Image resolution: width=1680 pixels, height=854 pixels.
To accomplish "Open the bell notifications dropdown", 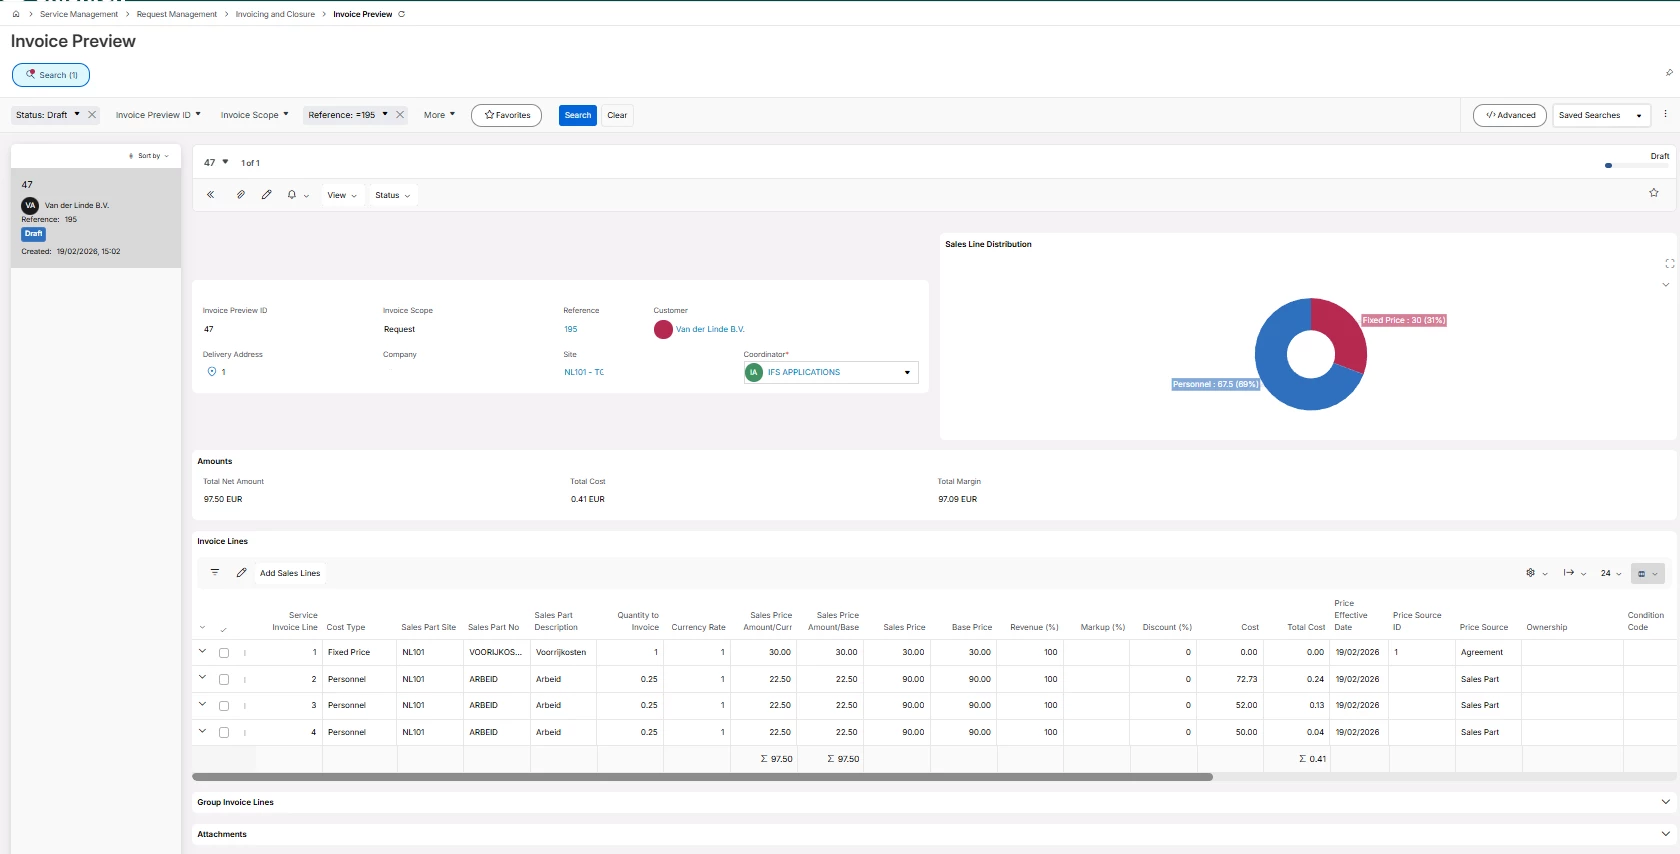I will 298,195.
